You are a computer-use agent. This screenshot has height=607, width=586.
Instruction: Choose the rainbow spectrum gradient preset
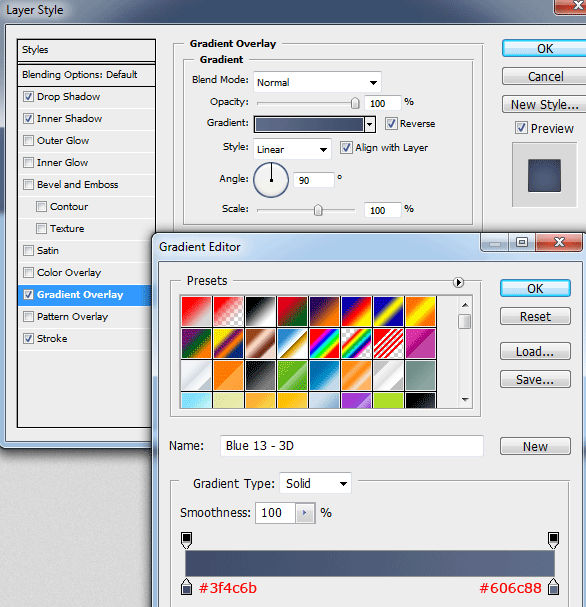point(324,343)
